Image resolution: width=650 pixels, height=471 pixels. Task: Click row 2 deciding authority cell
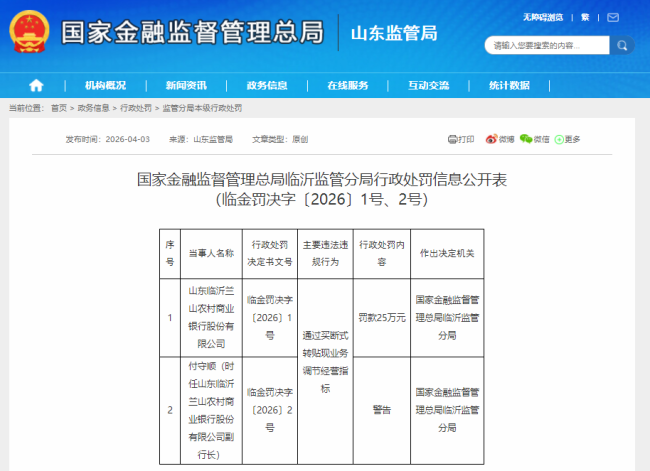pyautogui.click(x=447, y=410)
